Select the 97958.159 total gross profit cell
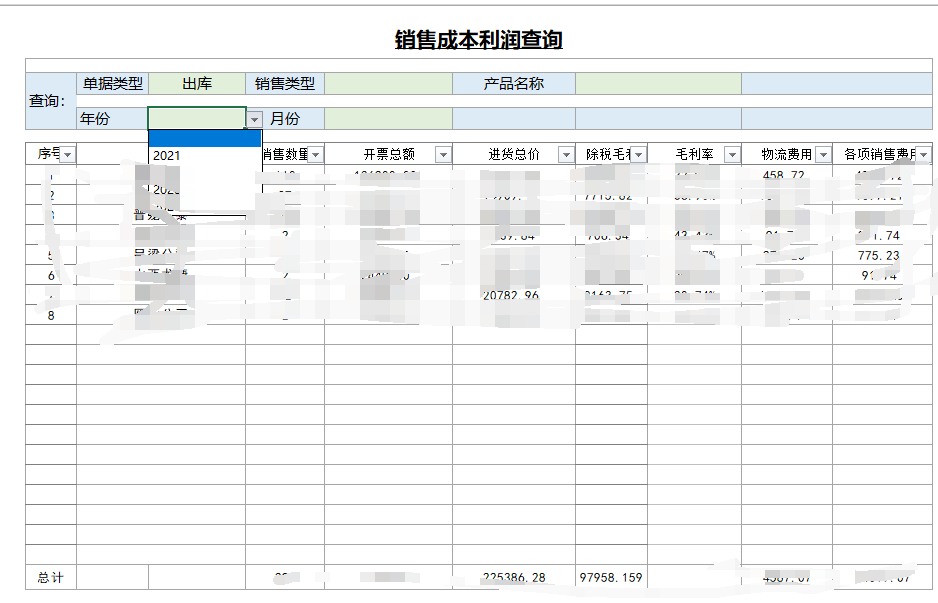 611,577
